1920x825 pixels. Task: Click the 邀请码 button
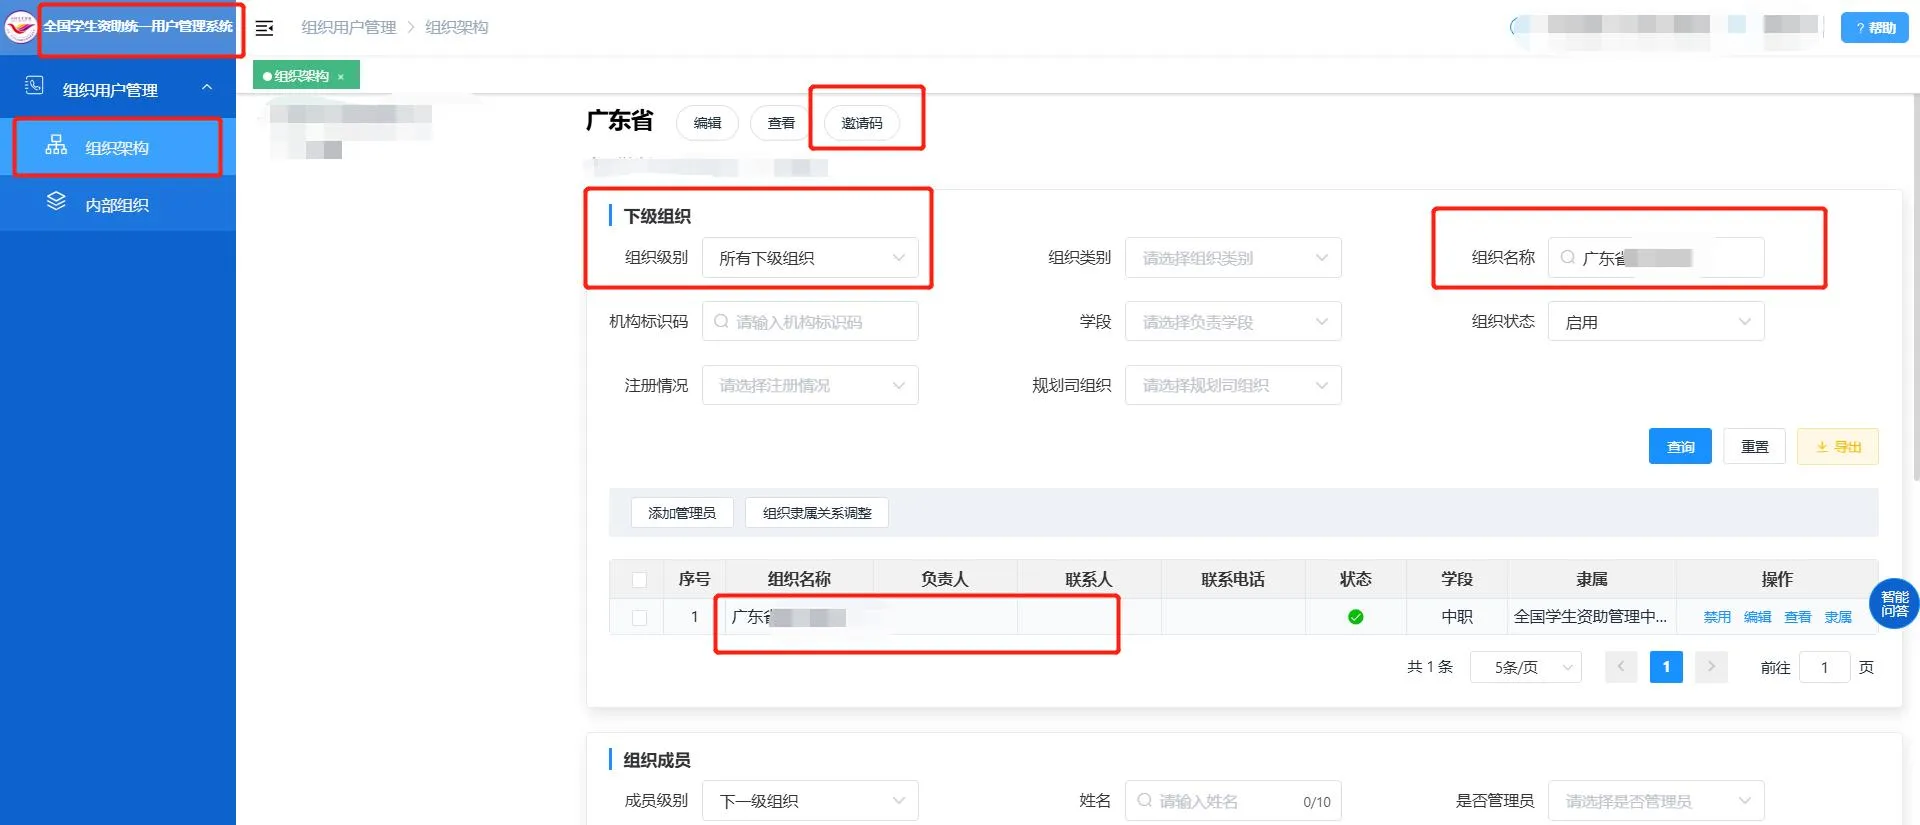[861, 123]
